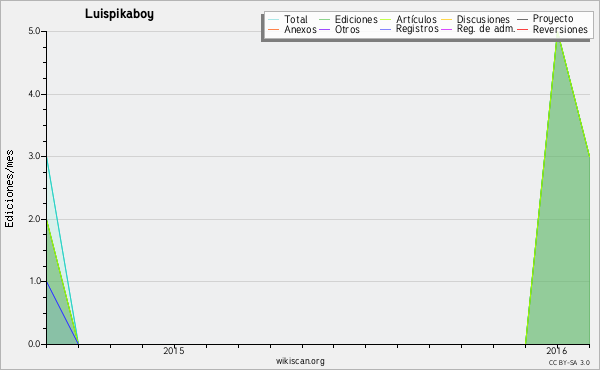Viewport: 600px width, 370px height.
Task: Click the orange Anexos legend color line
Action: coord(274,30)
